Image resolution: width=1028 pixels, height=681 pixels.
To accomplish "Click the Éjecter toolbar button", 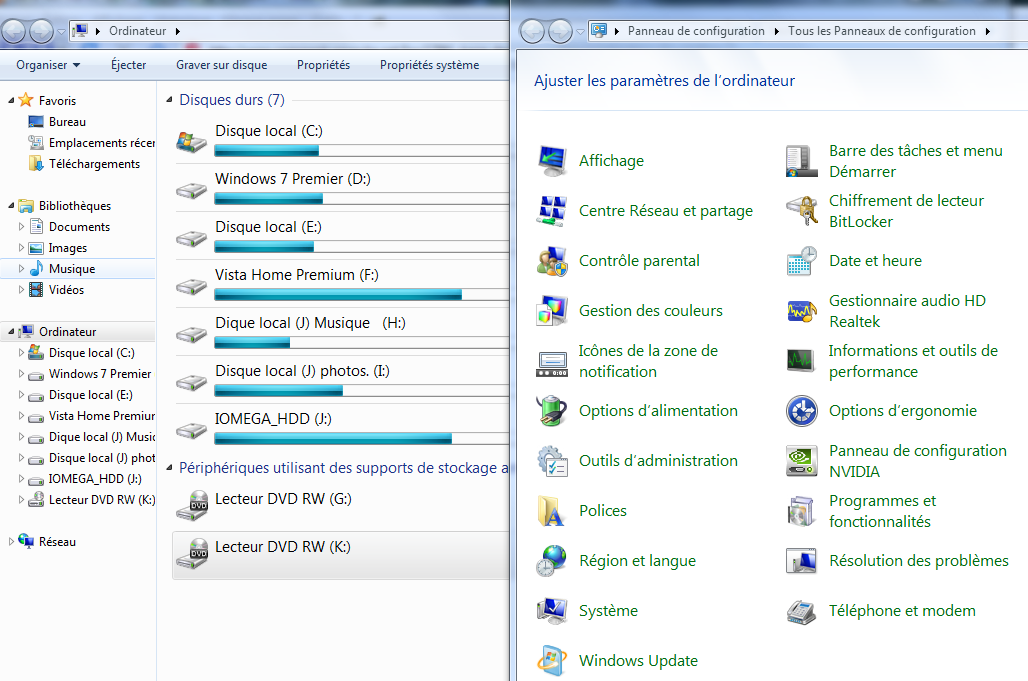I will point(128,65).
